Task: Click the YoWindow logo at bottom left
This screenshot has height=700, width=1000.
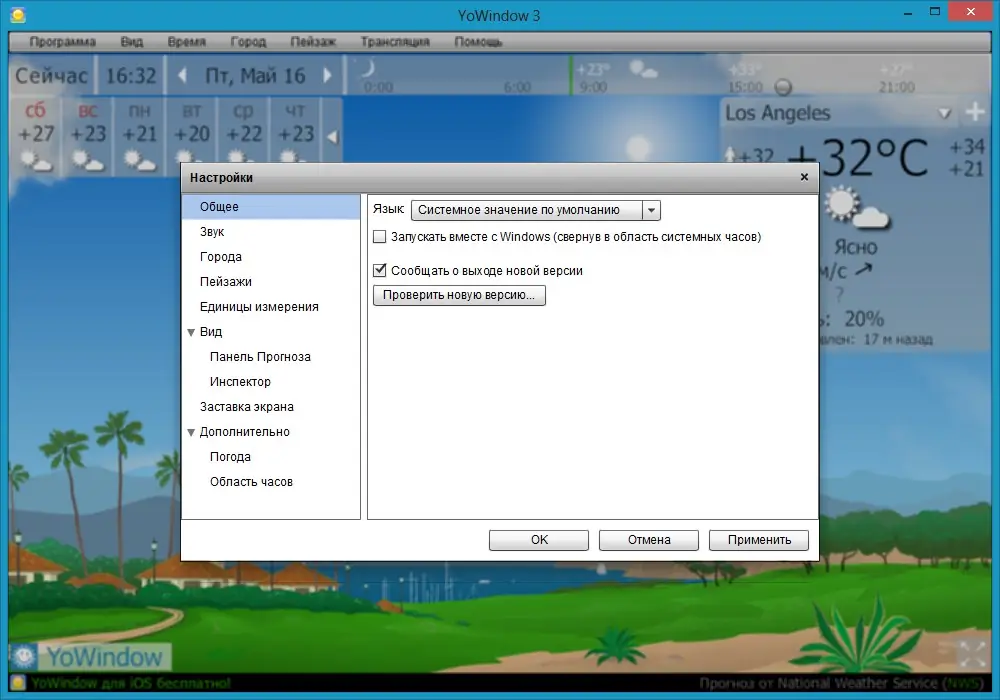Action: coord(90,657)
